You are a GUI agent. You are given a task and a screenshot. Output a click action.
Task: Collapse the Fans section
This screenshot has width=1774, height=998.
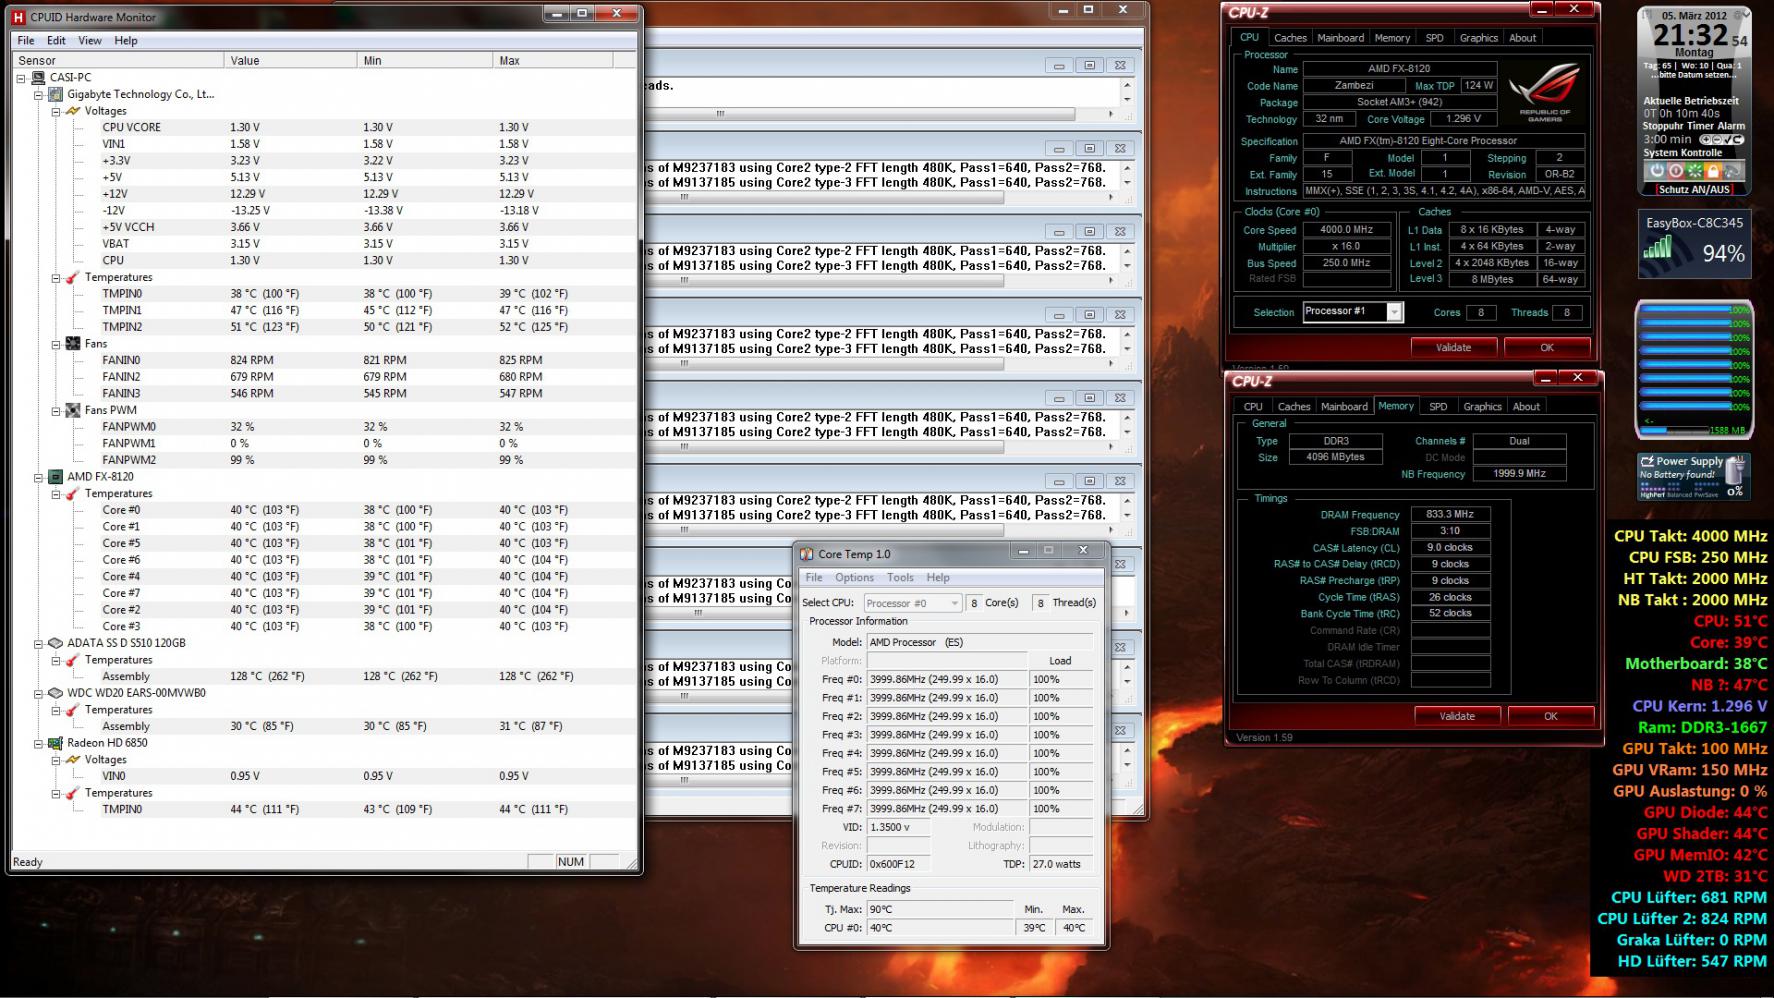pyautogui.click(x=56, y=344)
